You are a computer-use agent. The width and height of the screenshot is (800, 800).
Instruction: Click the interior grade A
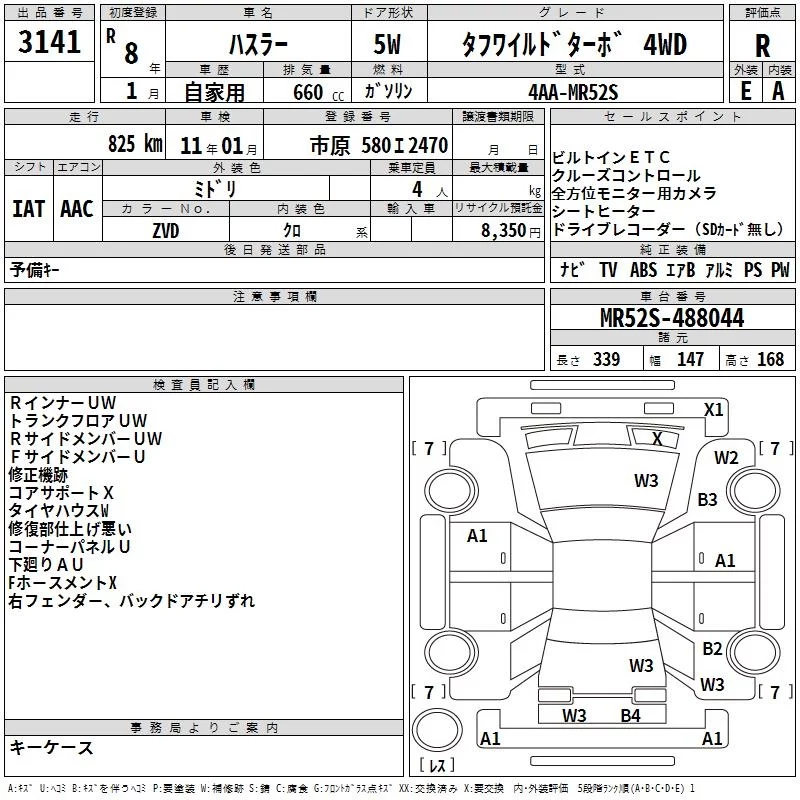pyautogui.click(x=778, y=91)
